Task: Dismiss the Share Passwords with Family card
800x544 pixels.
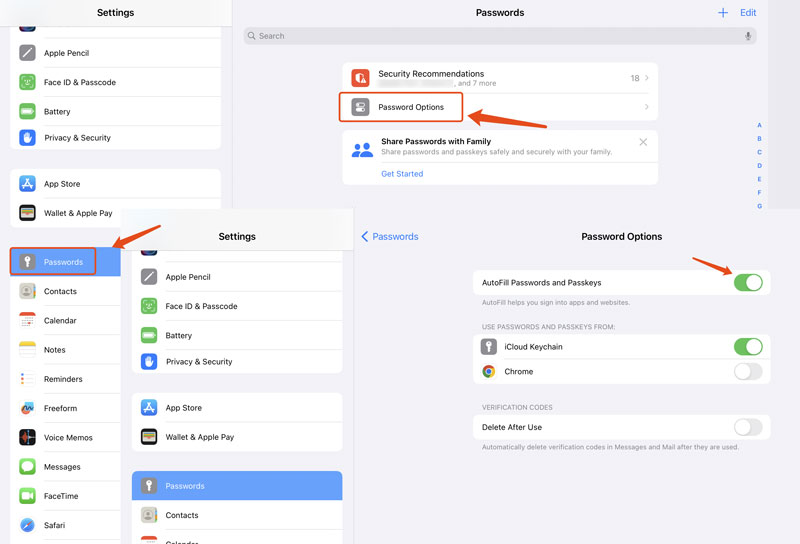Action: pyautogui.click(x=643, y=142)
